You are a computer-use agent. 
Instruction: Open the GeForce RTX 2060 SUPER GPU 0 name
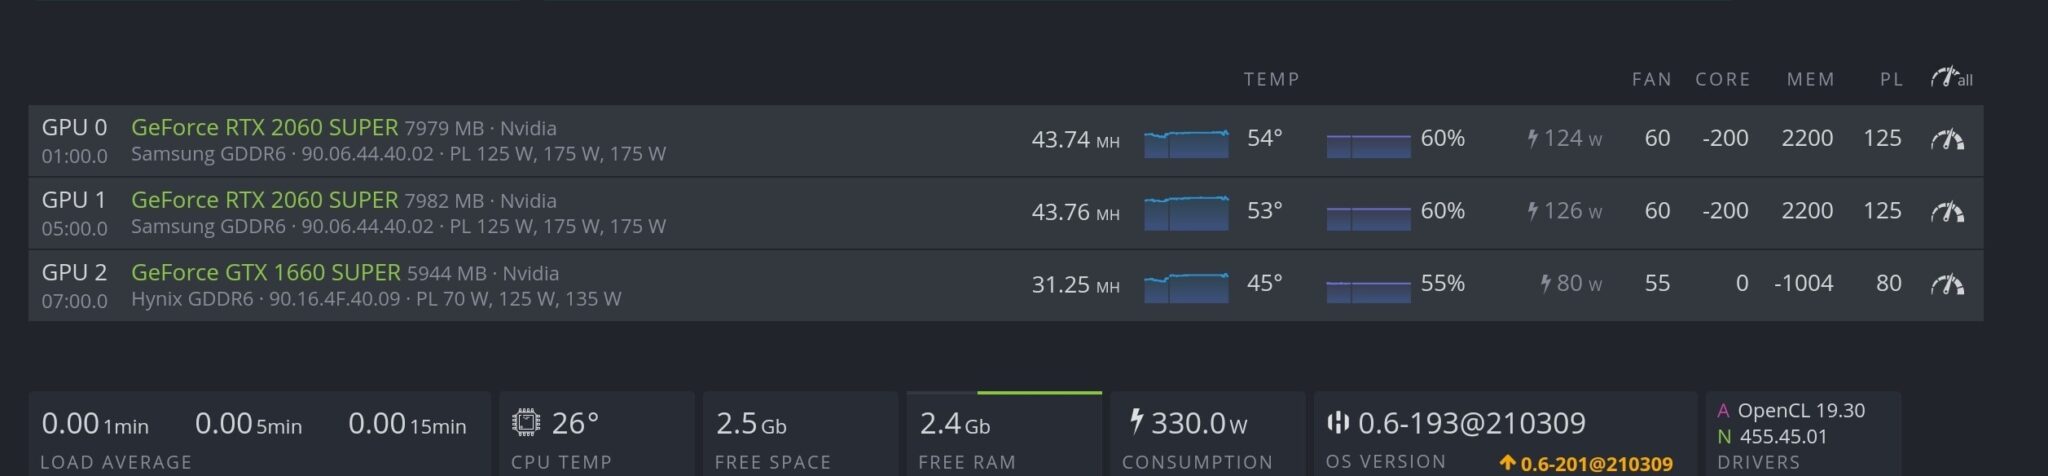[264, 127]
